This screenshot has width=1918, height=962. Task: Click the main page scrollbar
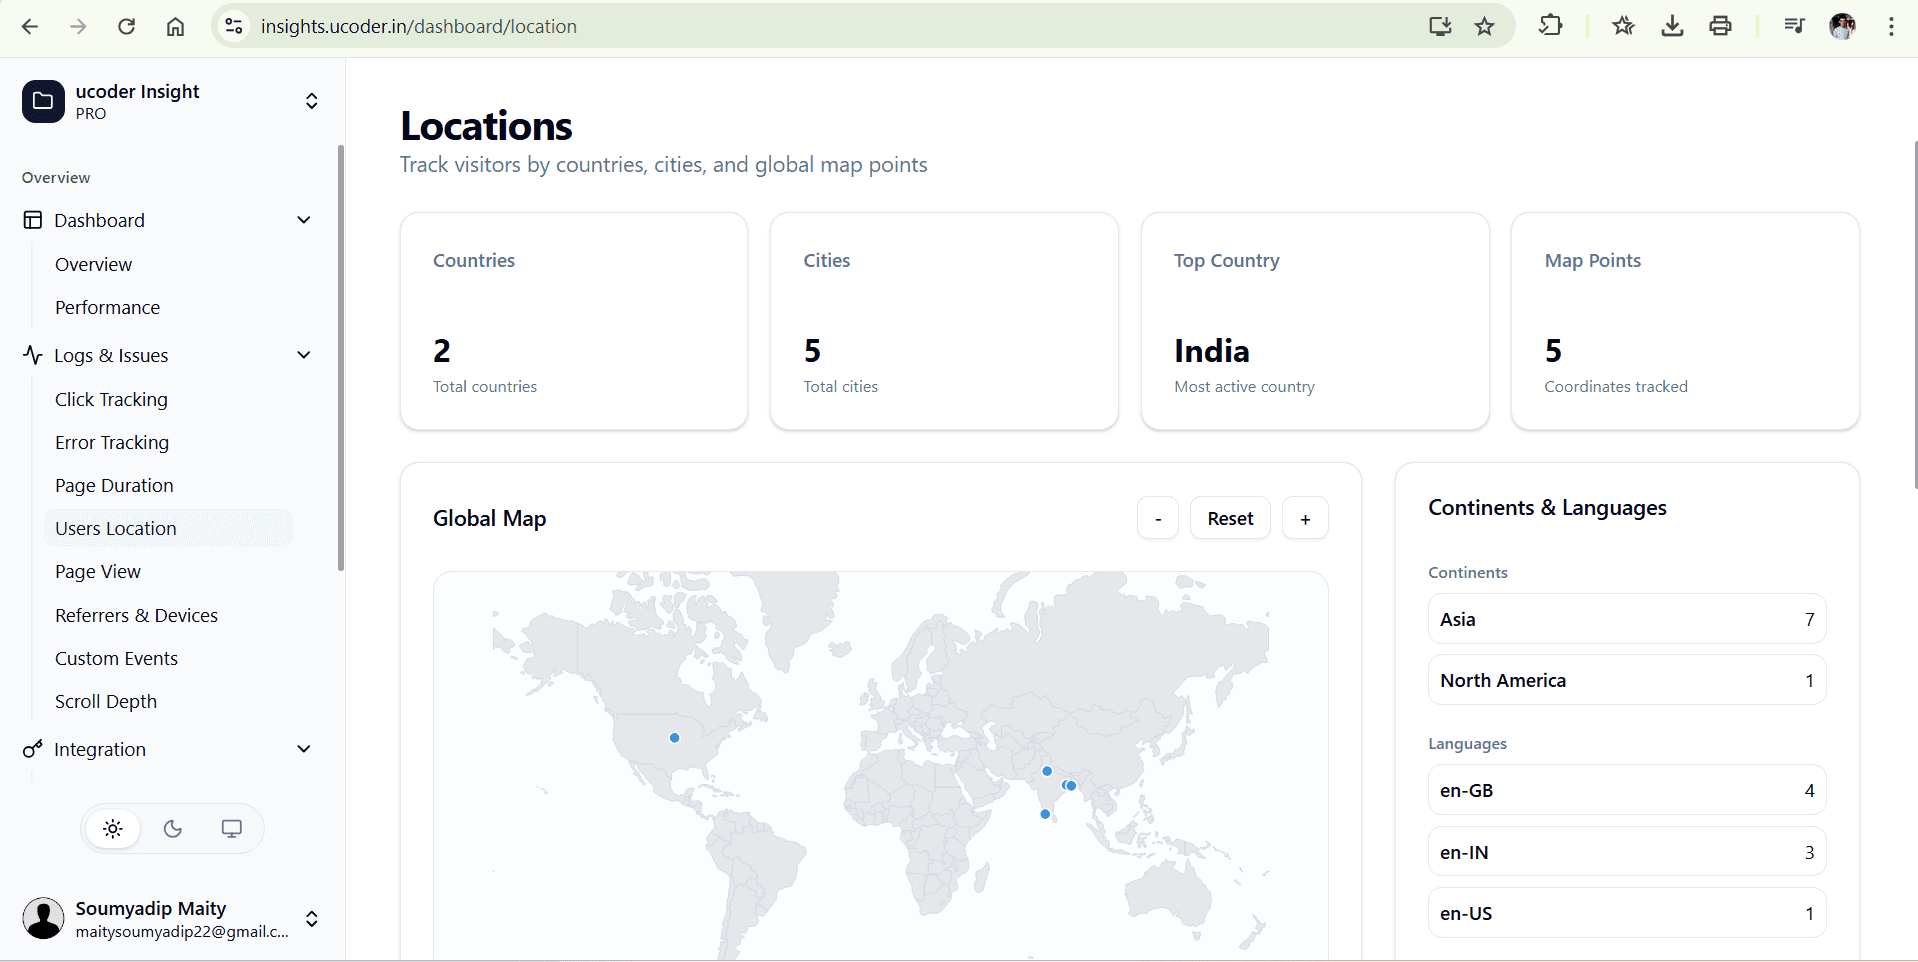click(x=1915, y=315)
